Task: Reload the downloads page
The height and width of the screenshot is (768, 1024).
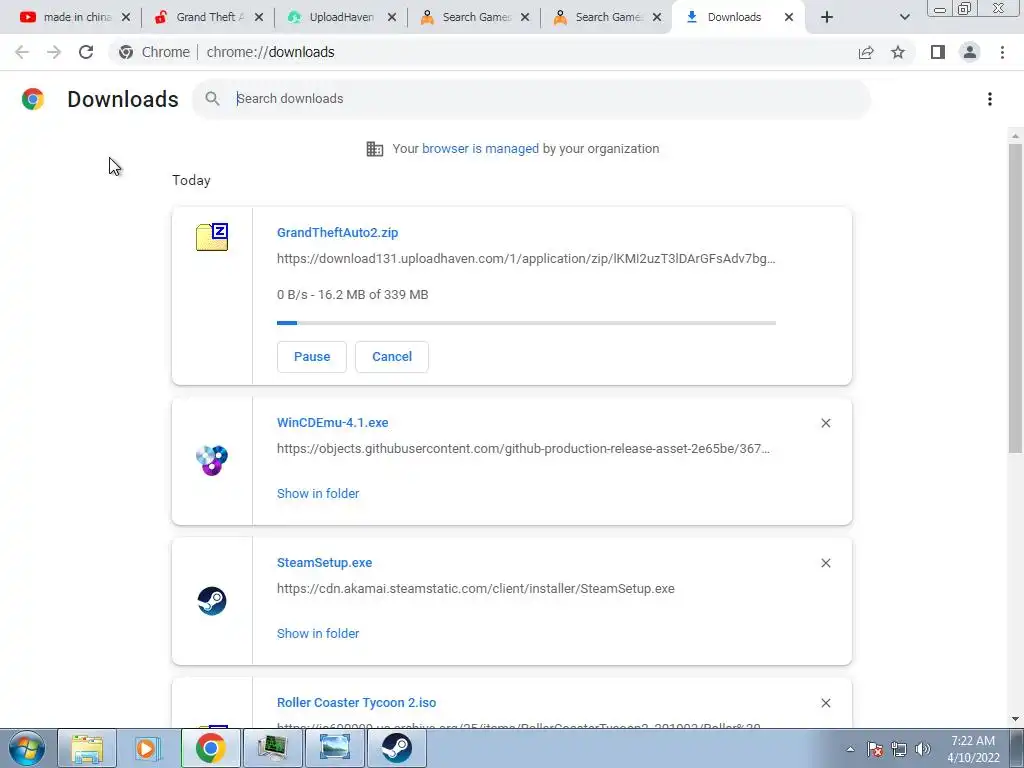Action: [x=86, y=52]
